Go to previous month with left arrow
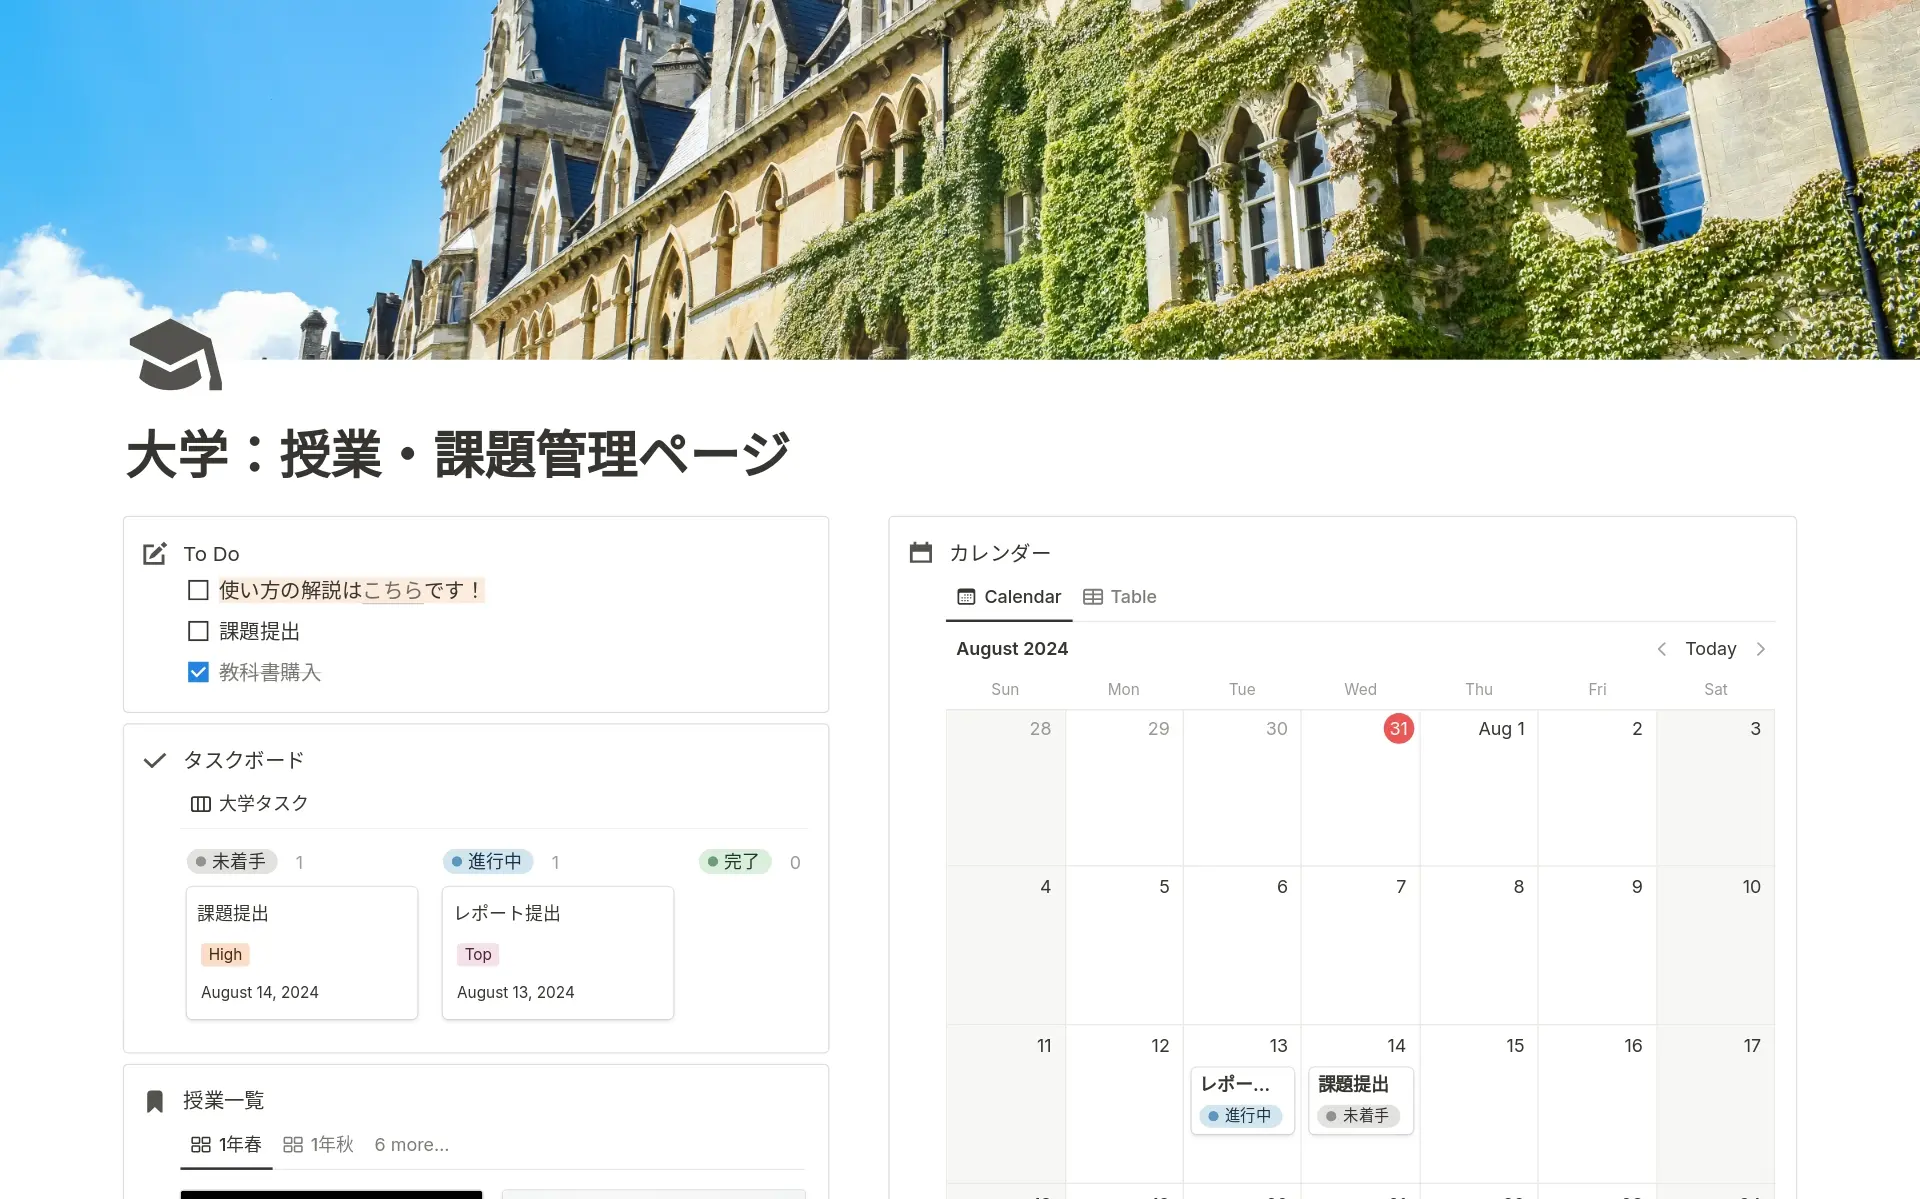 tap(1661, 649)
